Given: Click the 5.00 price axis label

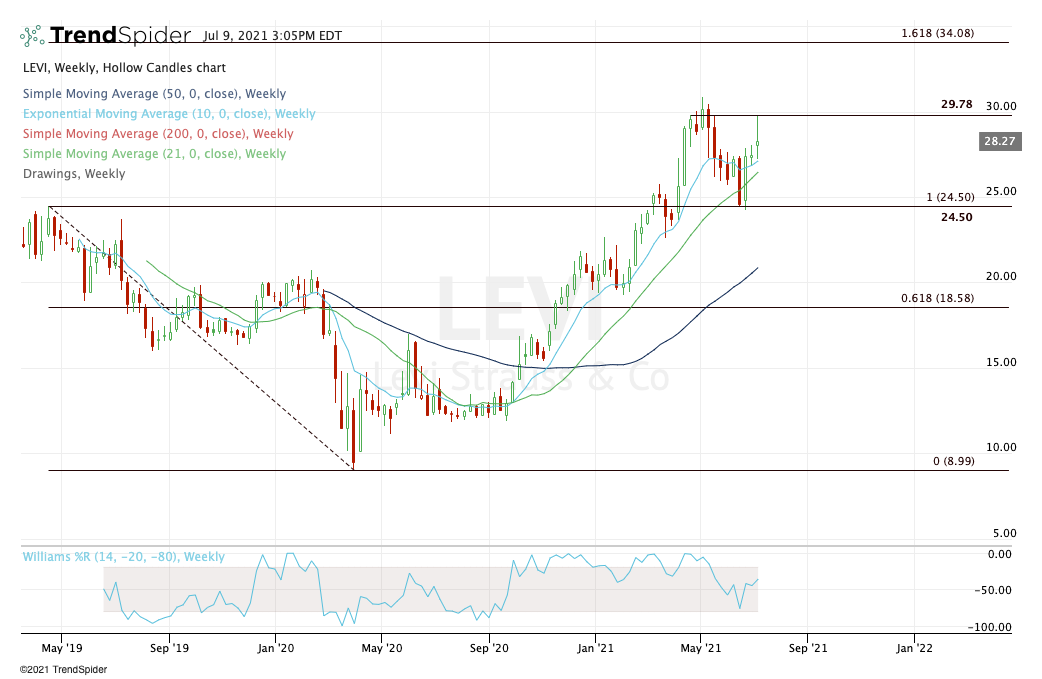Looking at the screenshot, I should point(1005,534).
